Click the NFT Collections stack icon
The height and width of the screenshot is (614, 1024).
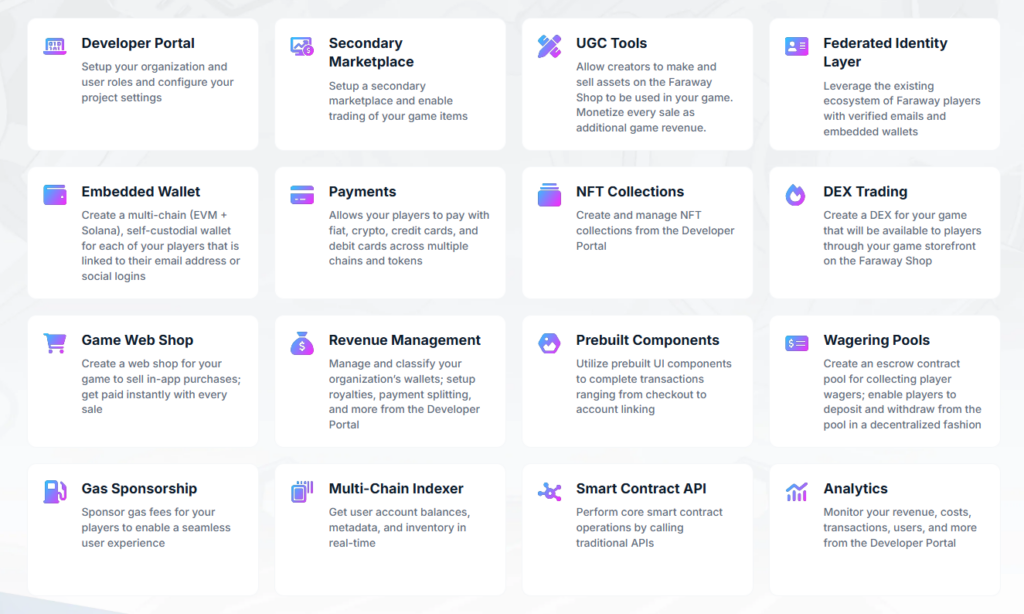[549, 194]
